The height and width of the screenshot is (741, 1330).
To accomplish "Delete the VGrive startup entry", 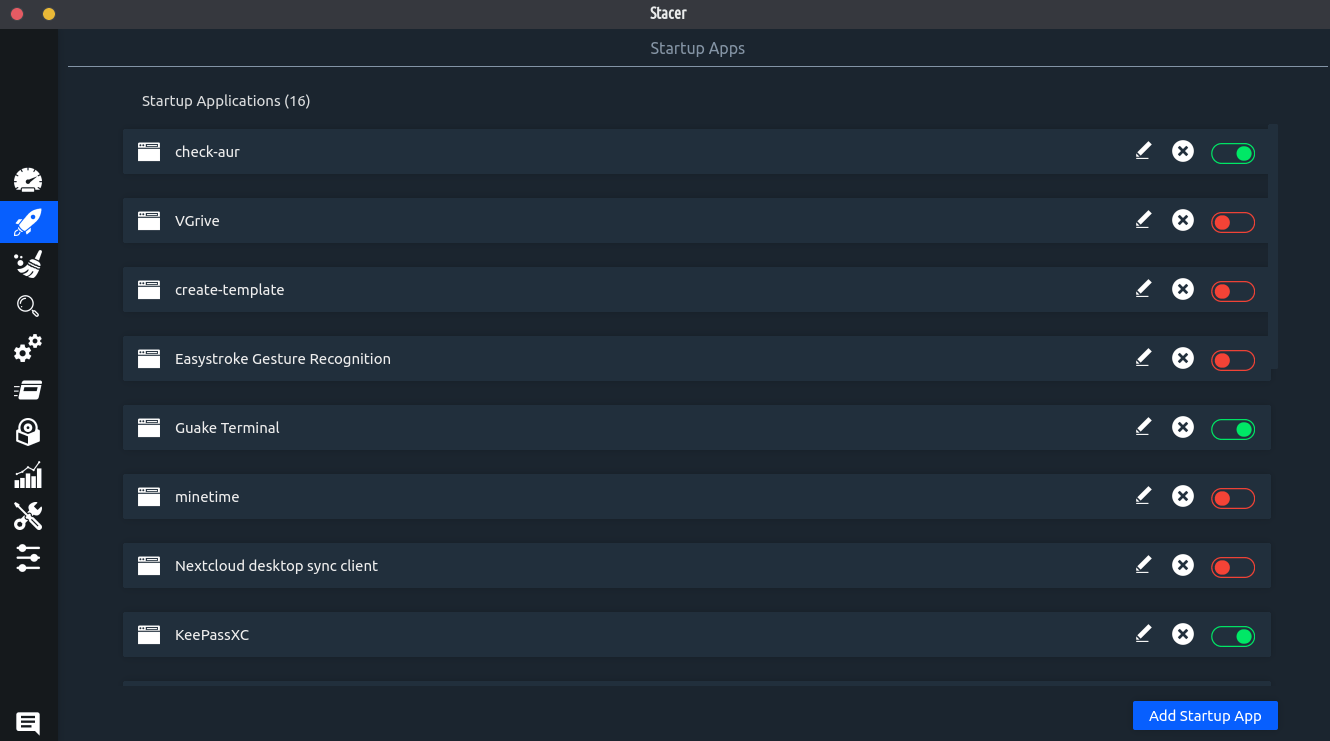I will point(1183,220).
